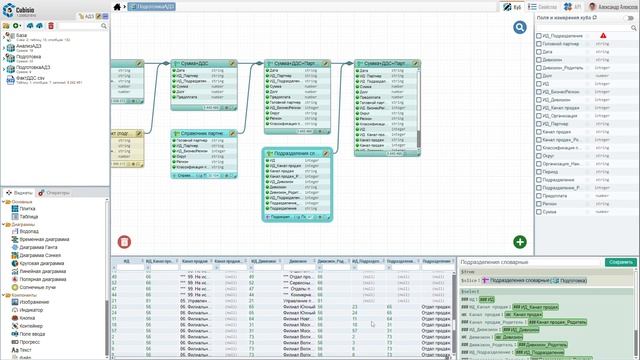Image resolution: width=640 pixels, height=360 pixels.
Task: Click the green Сохранить button
Action: pos(620,262)
